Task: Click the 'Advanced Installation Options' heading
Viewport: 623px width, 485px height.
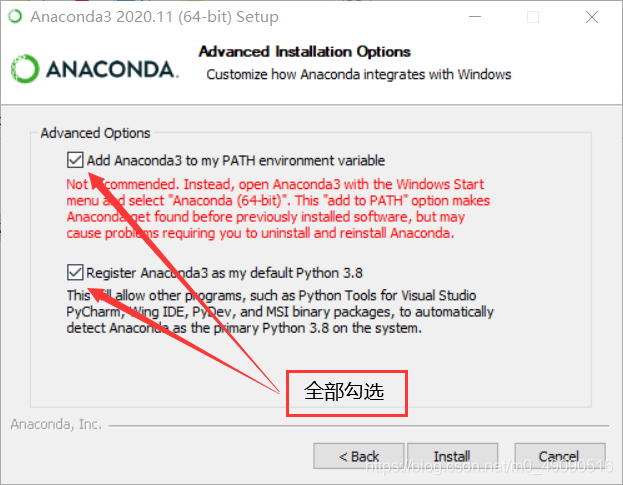Action: click(x=305, y=52)
